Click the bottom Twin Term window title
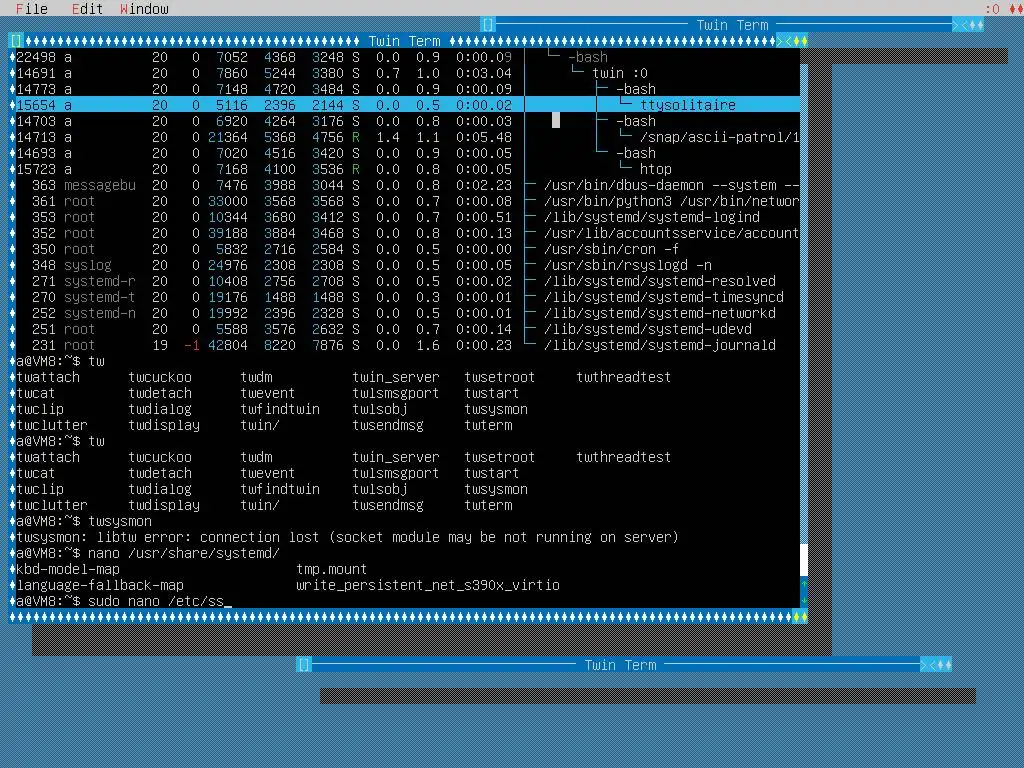 [x=620, y=665]
